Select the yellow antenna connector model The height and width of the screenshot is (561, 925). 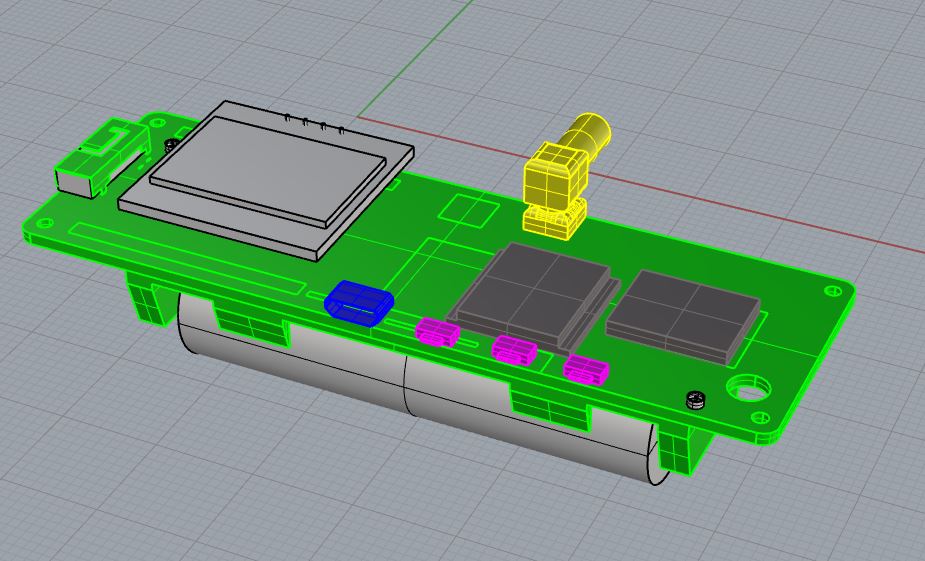(557, 177)
